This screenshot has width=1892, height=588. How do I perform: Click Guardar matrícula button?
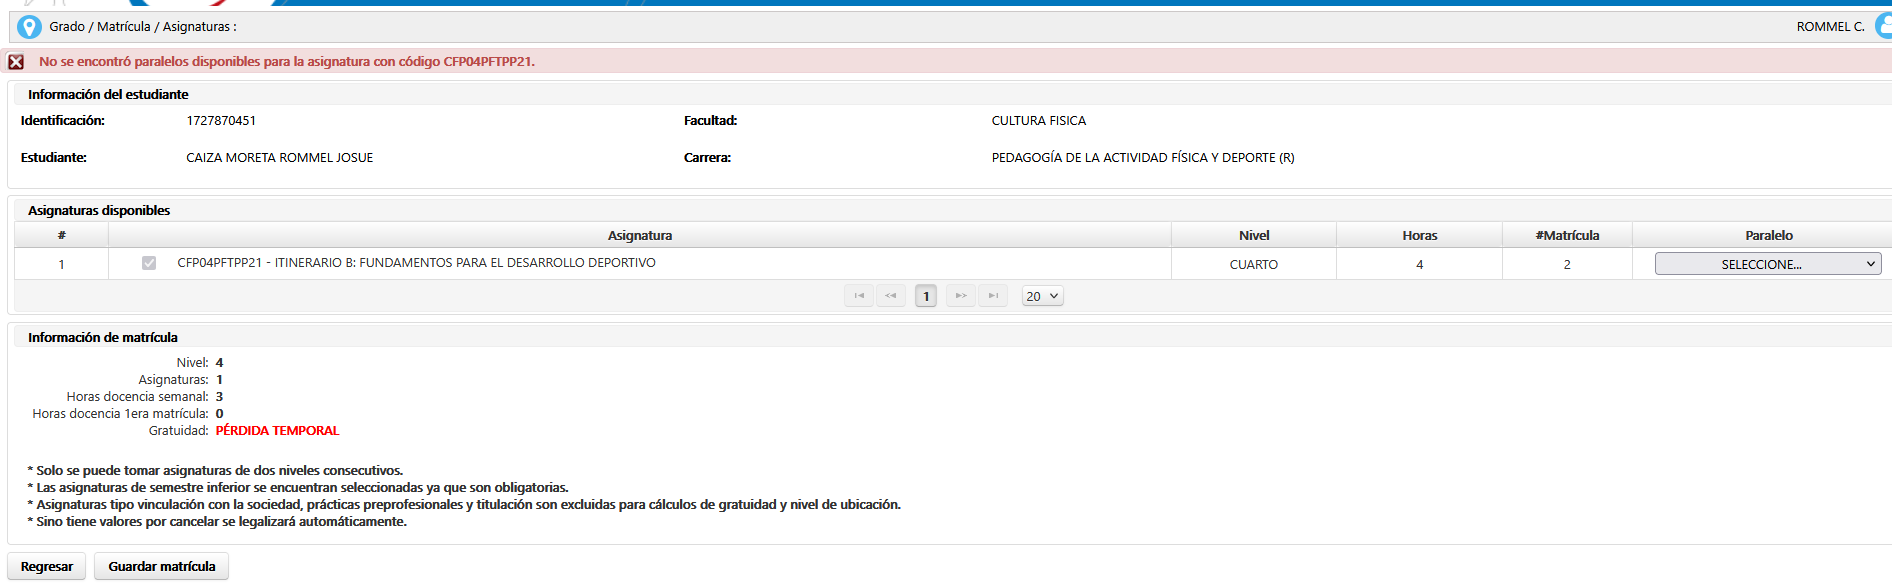pyautogui.click(x=162, y=566)
